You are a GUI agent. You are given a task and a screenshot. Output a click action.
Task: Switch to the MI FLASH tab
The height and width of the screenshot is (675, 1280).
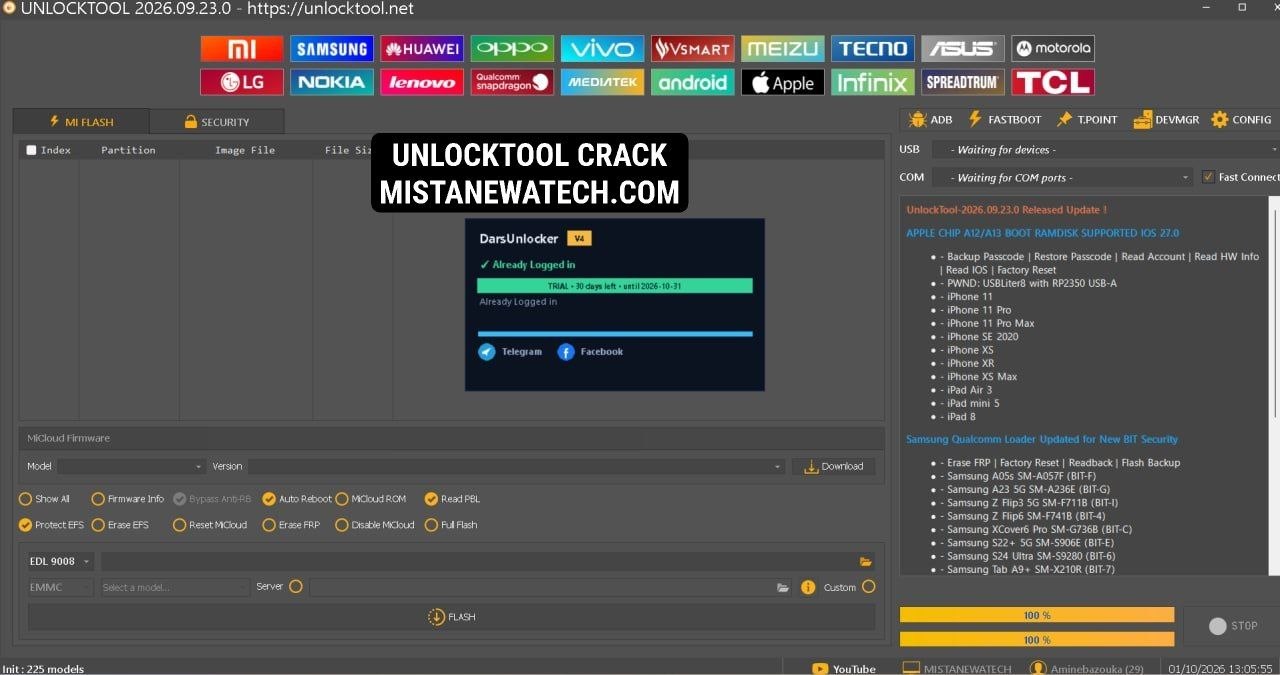[81, 122]
